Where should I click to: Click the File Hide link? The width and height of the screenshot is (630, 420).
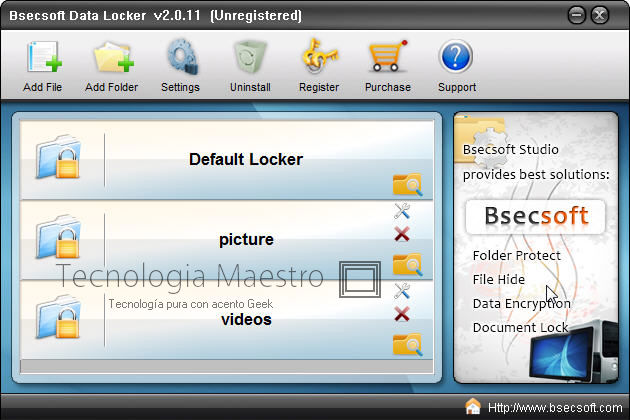click(499, 280)
